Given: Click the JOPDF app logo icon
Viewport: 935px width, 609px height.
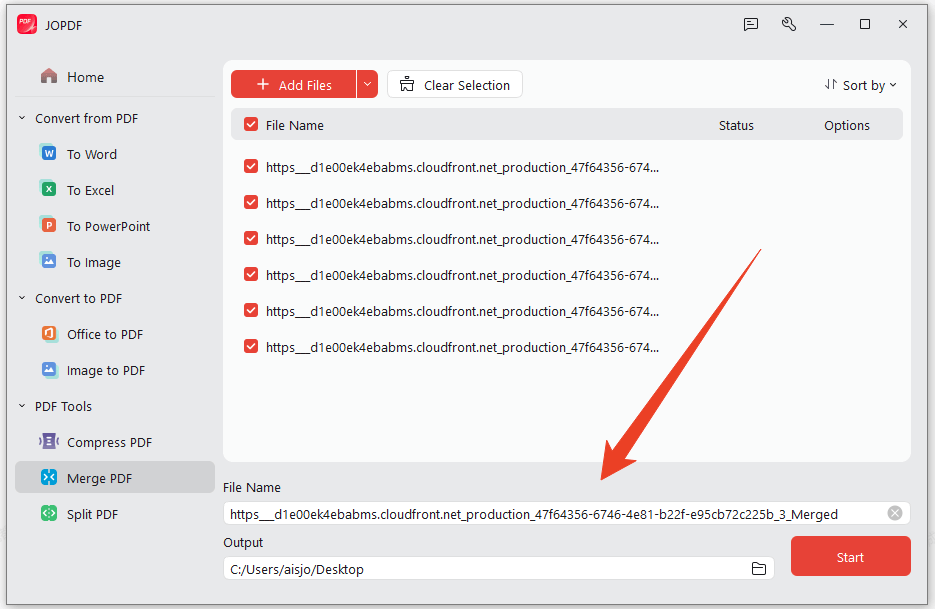Looking at the screenshot, I should pyautogui.click(x=27, y=24).
